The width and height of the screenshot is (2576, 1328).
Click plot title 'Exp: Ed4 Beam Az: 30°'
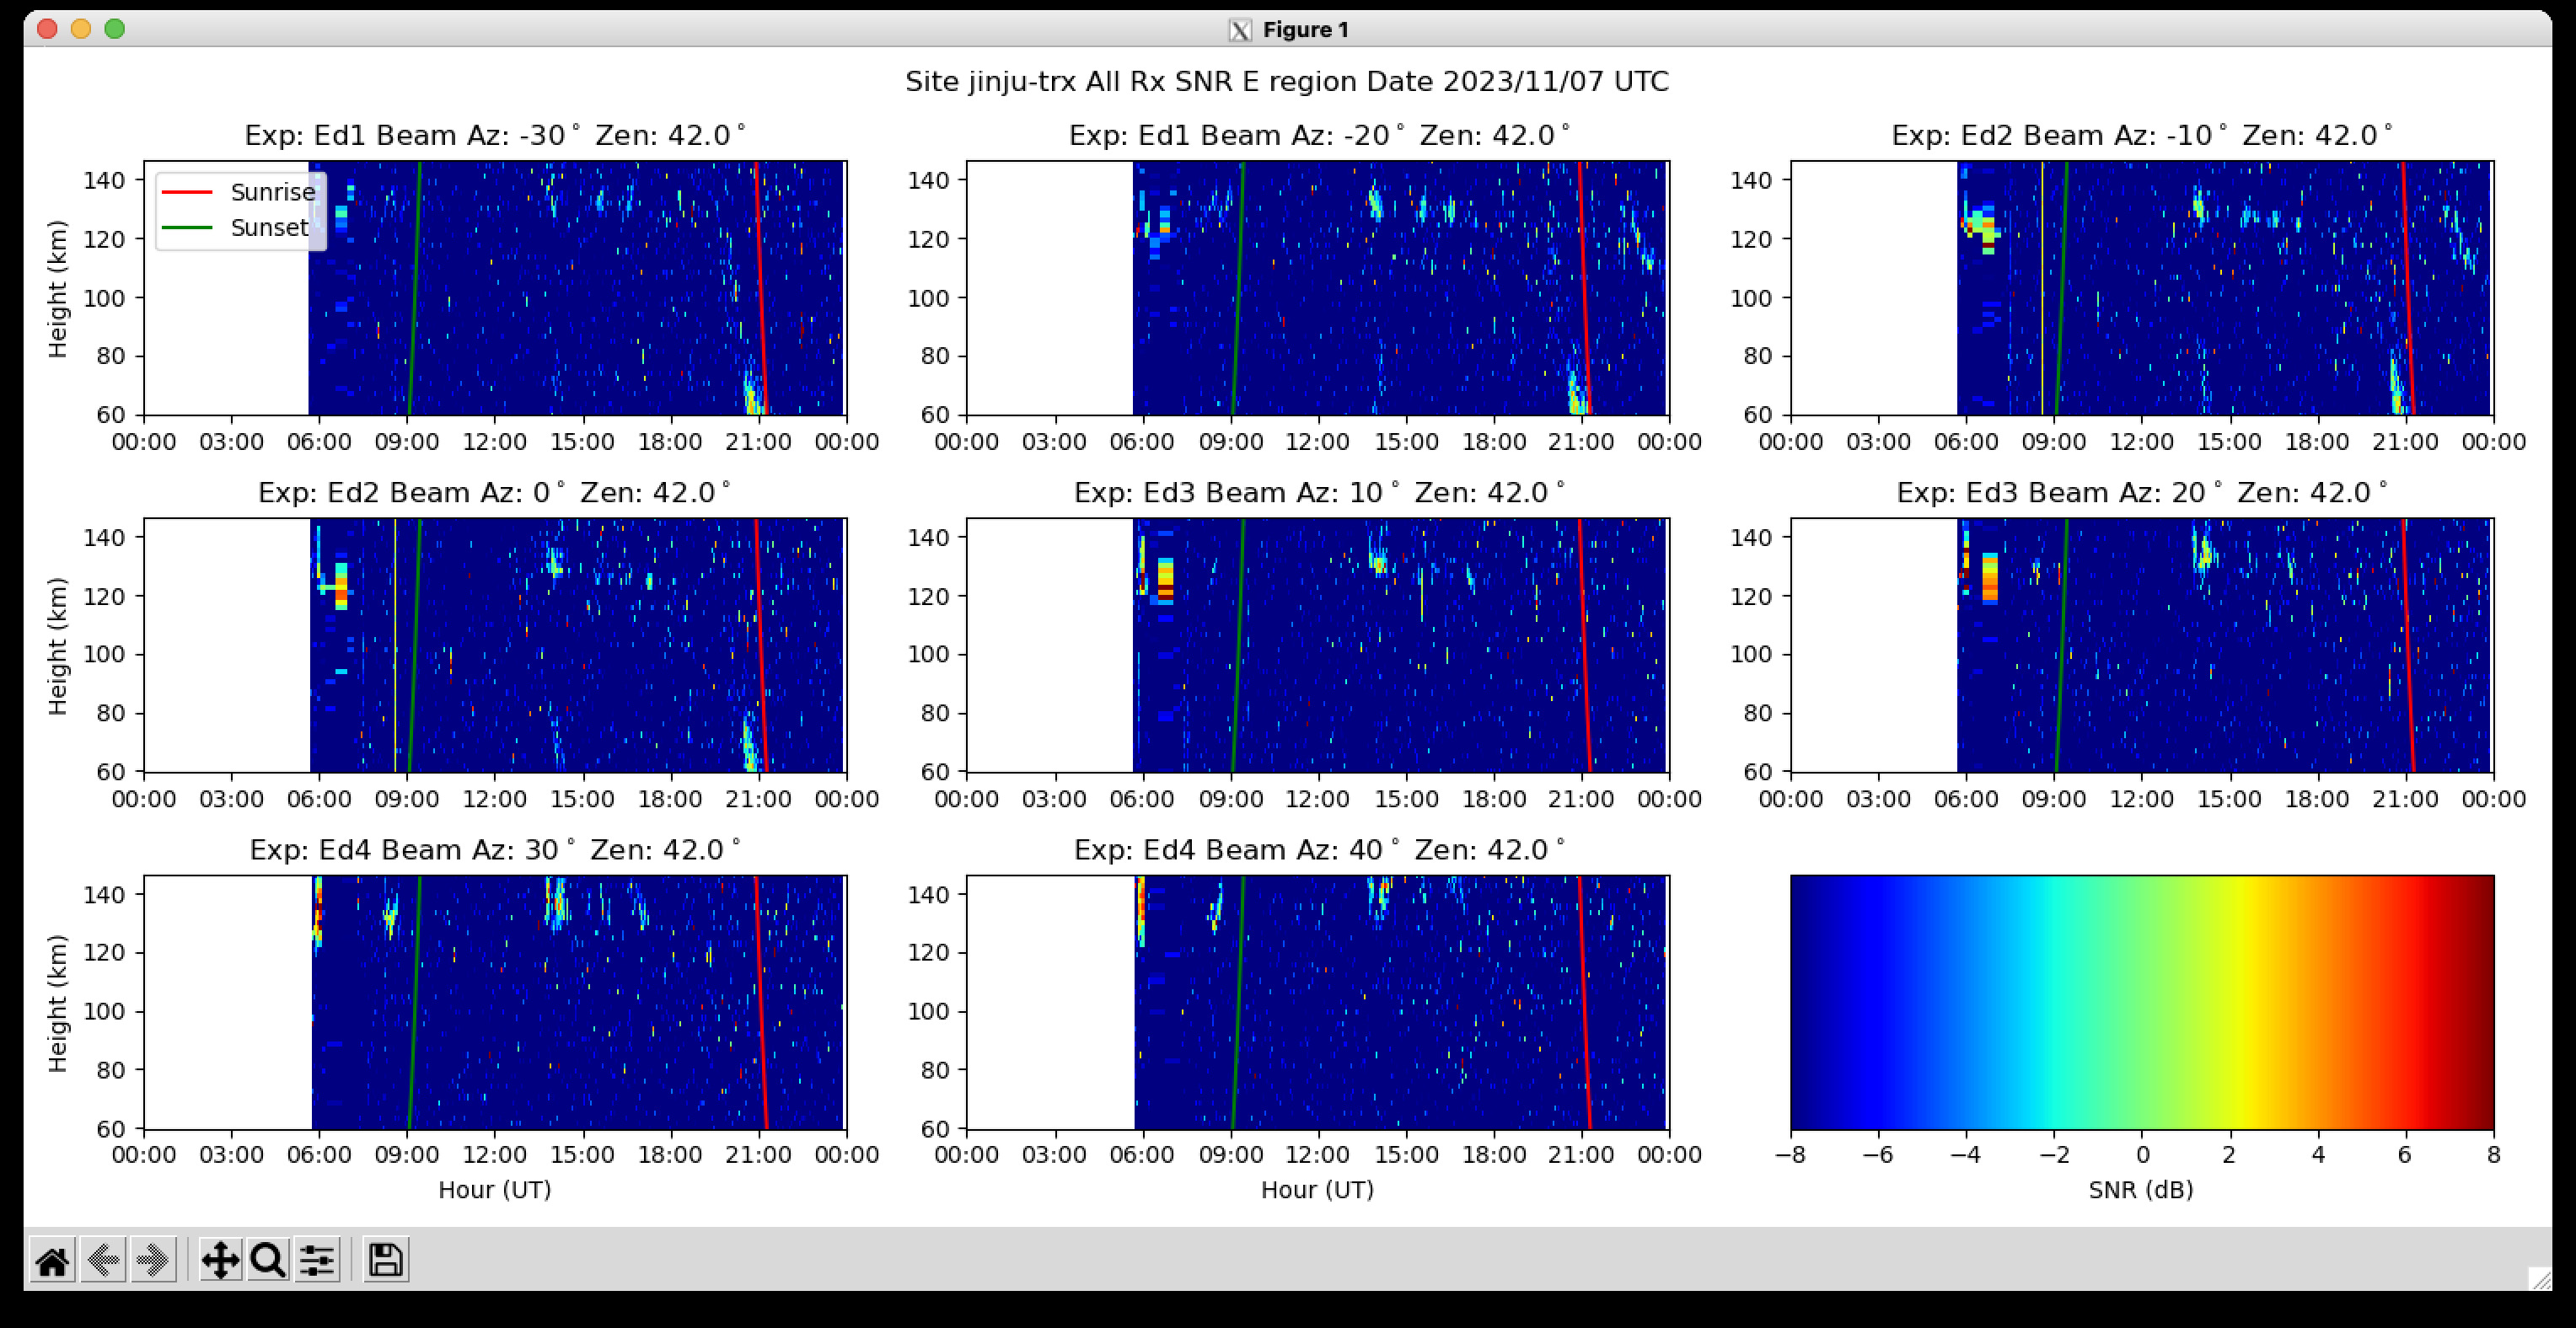tap(495, 850)
